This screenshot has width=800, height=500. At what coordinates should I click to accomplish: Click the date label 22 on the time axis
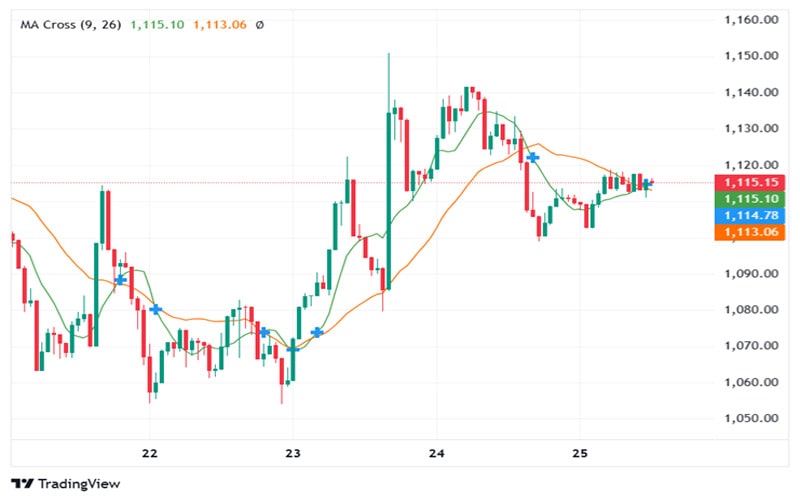tap(150, 453)
